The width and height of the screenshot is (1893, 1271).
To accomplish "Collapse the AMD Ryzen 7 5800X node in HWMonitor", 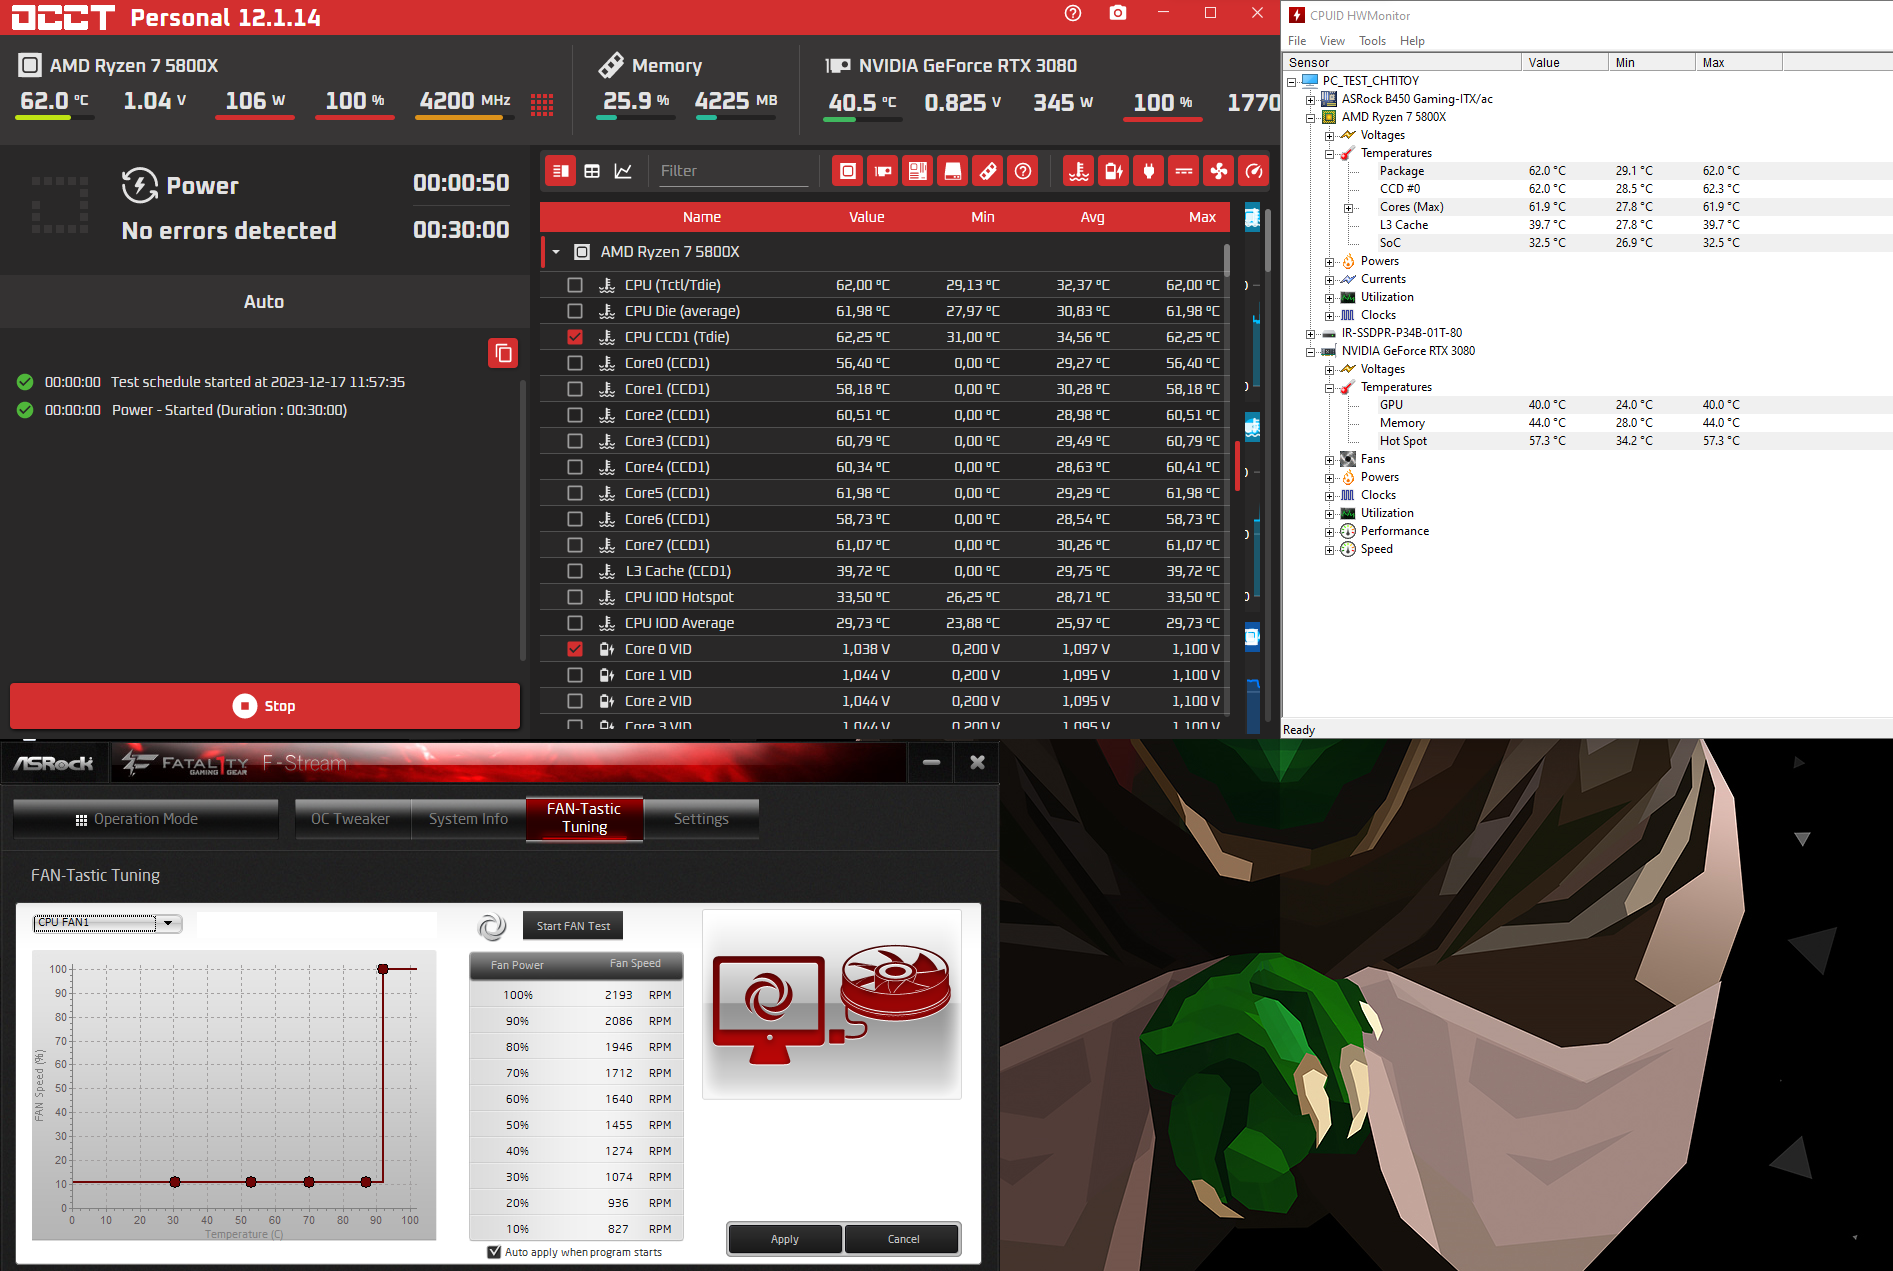I will [x=1310, y=117].
